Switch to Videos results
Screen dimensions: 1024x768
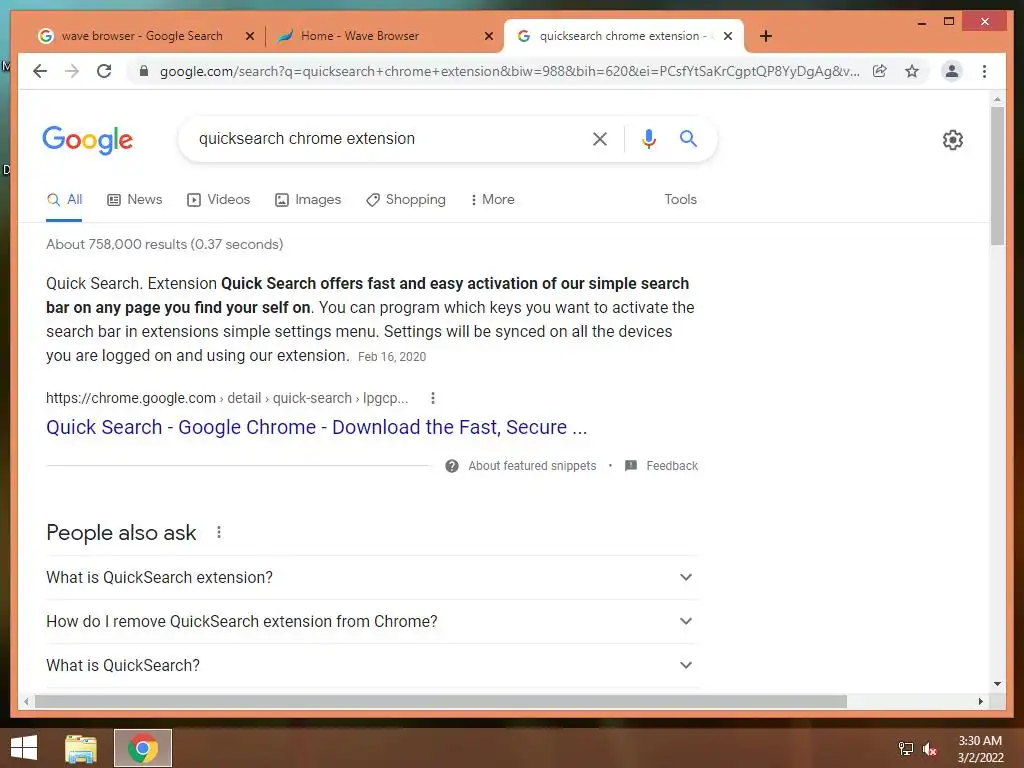(x=219, y=200)
